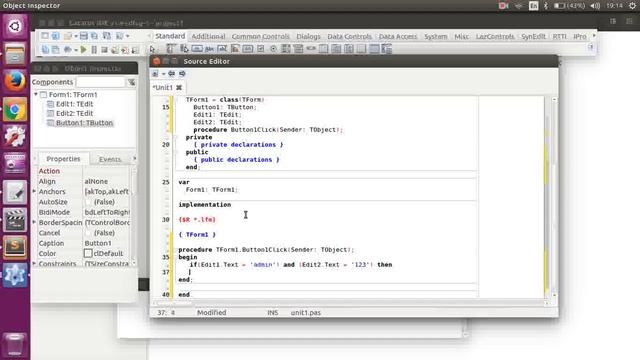The width and height of the screenshot is (640, 360).
Task: Click the green Run arrow icon
Action: pyautogui.click(x=83, y=49)
